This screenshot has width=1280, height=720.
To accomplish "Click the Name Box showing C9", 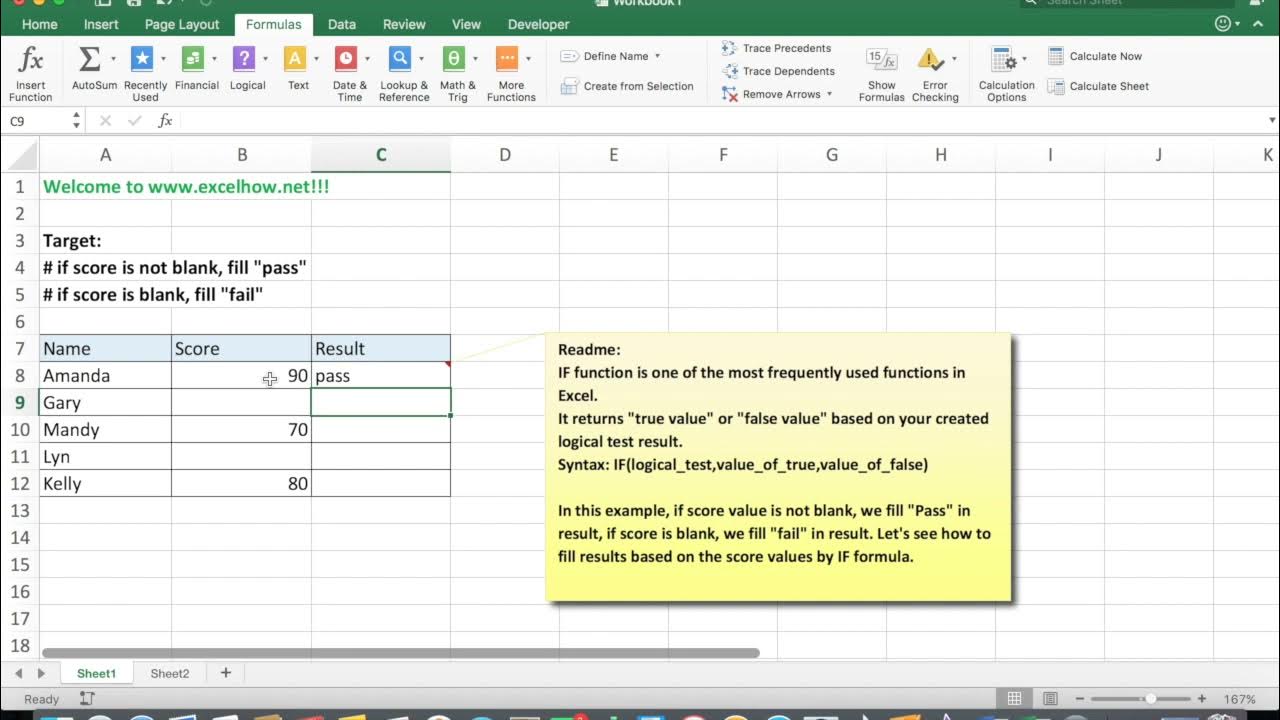I will click(36, 121).
